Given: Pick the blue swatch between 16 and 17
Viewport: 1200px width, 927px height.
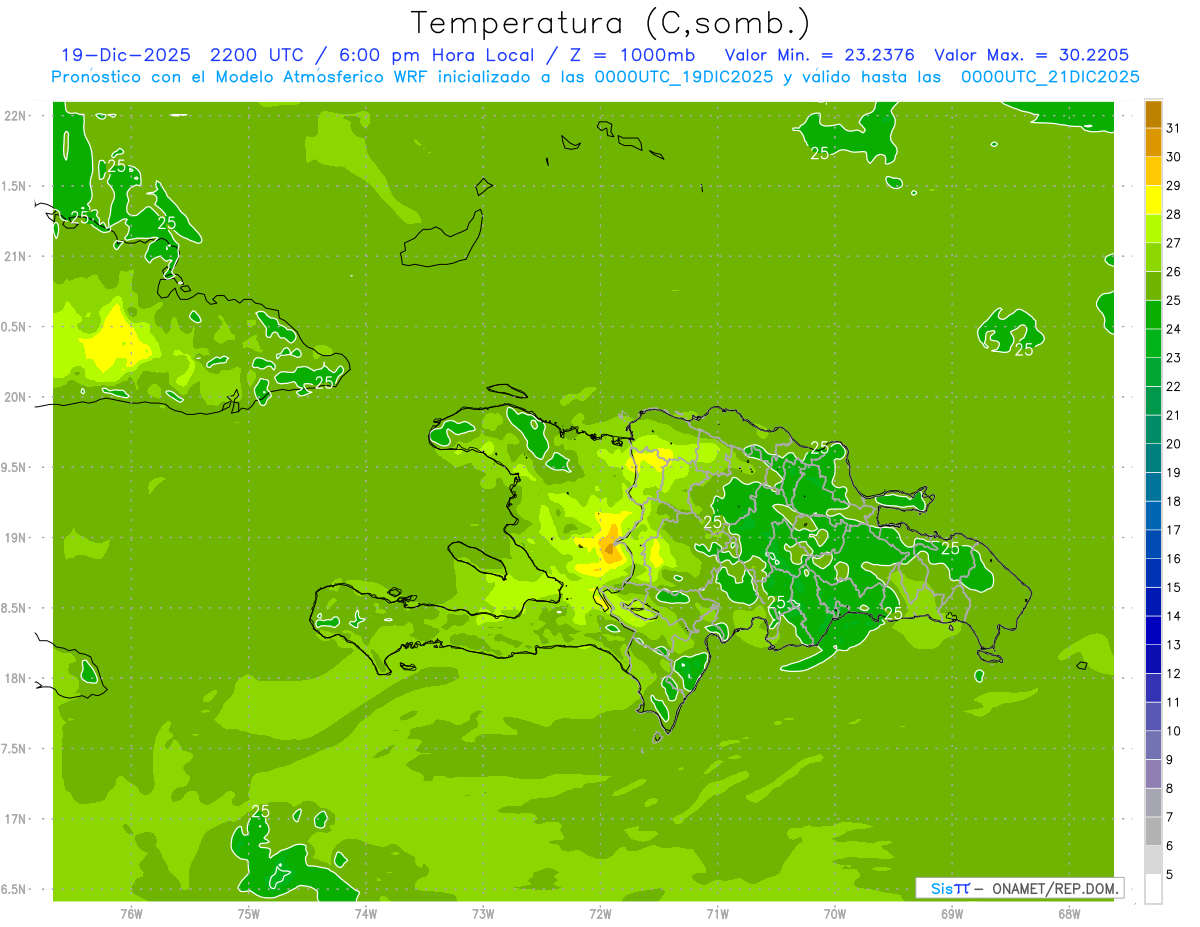Looking at the screenshot, I should pyautogui.click(x=1153, y=544).
